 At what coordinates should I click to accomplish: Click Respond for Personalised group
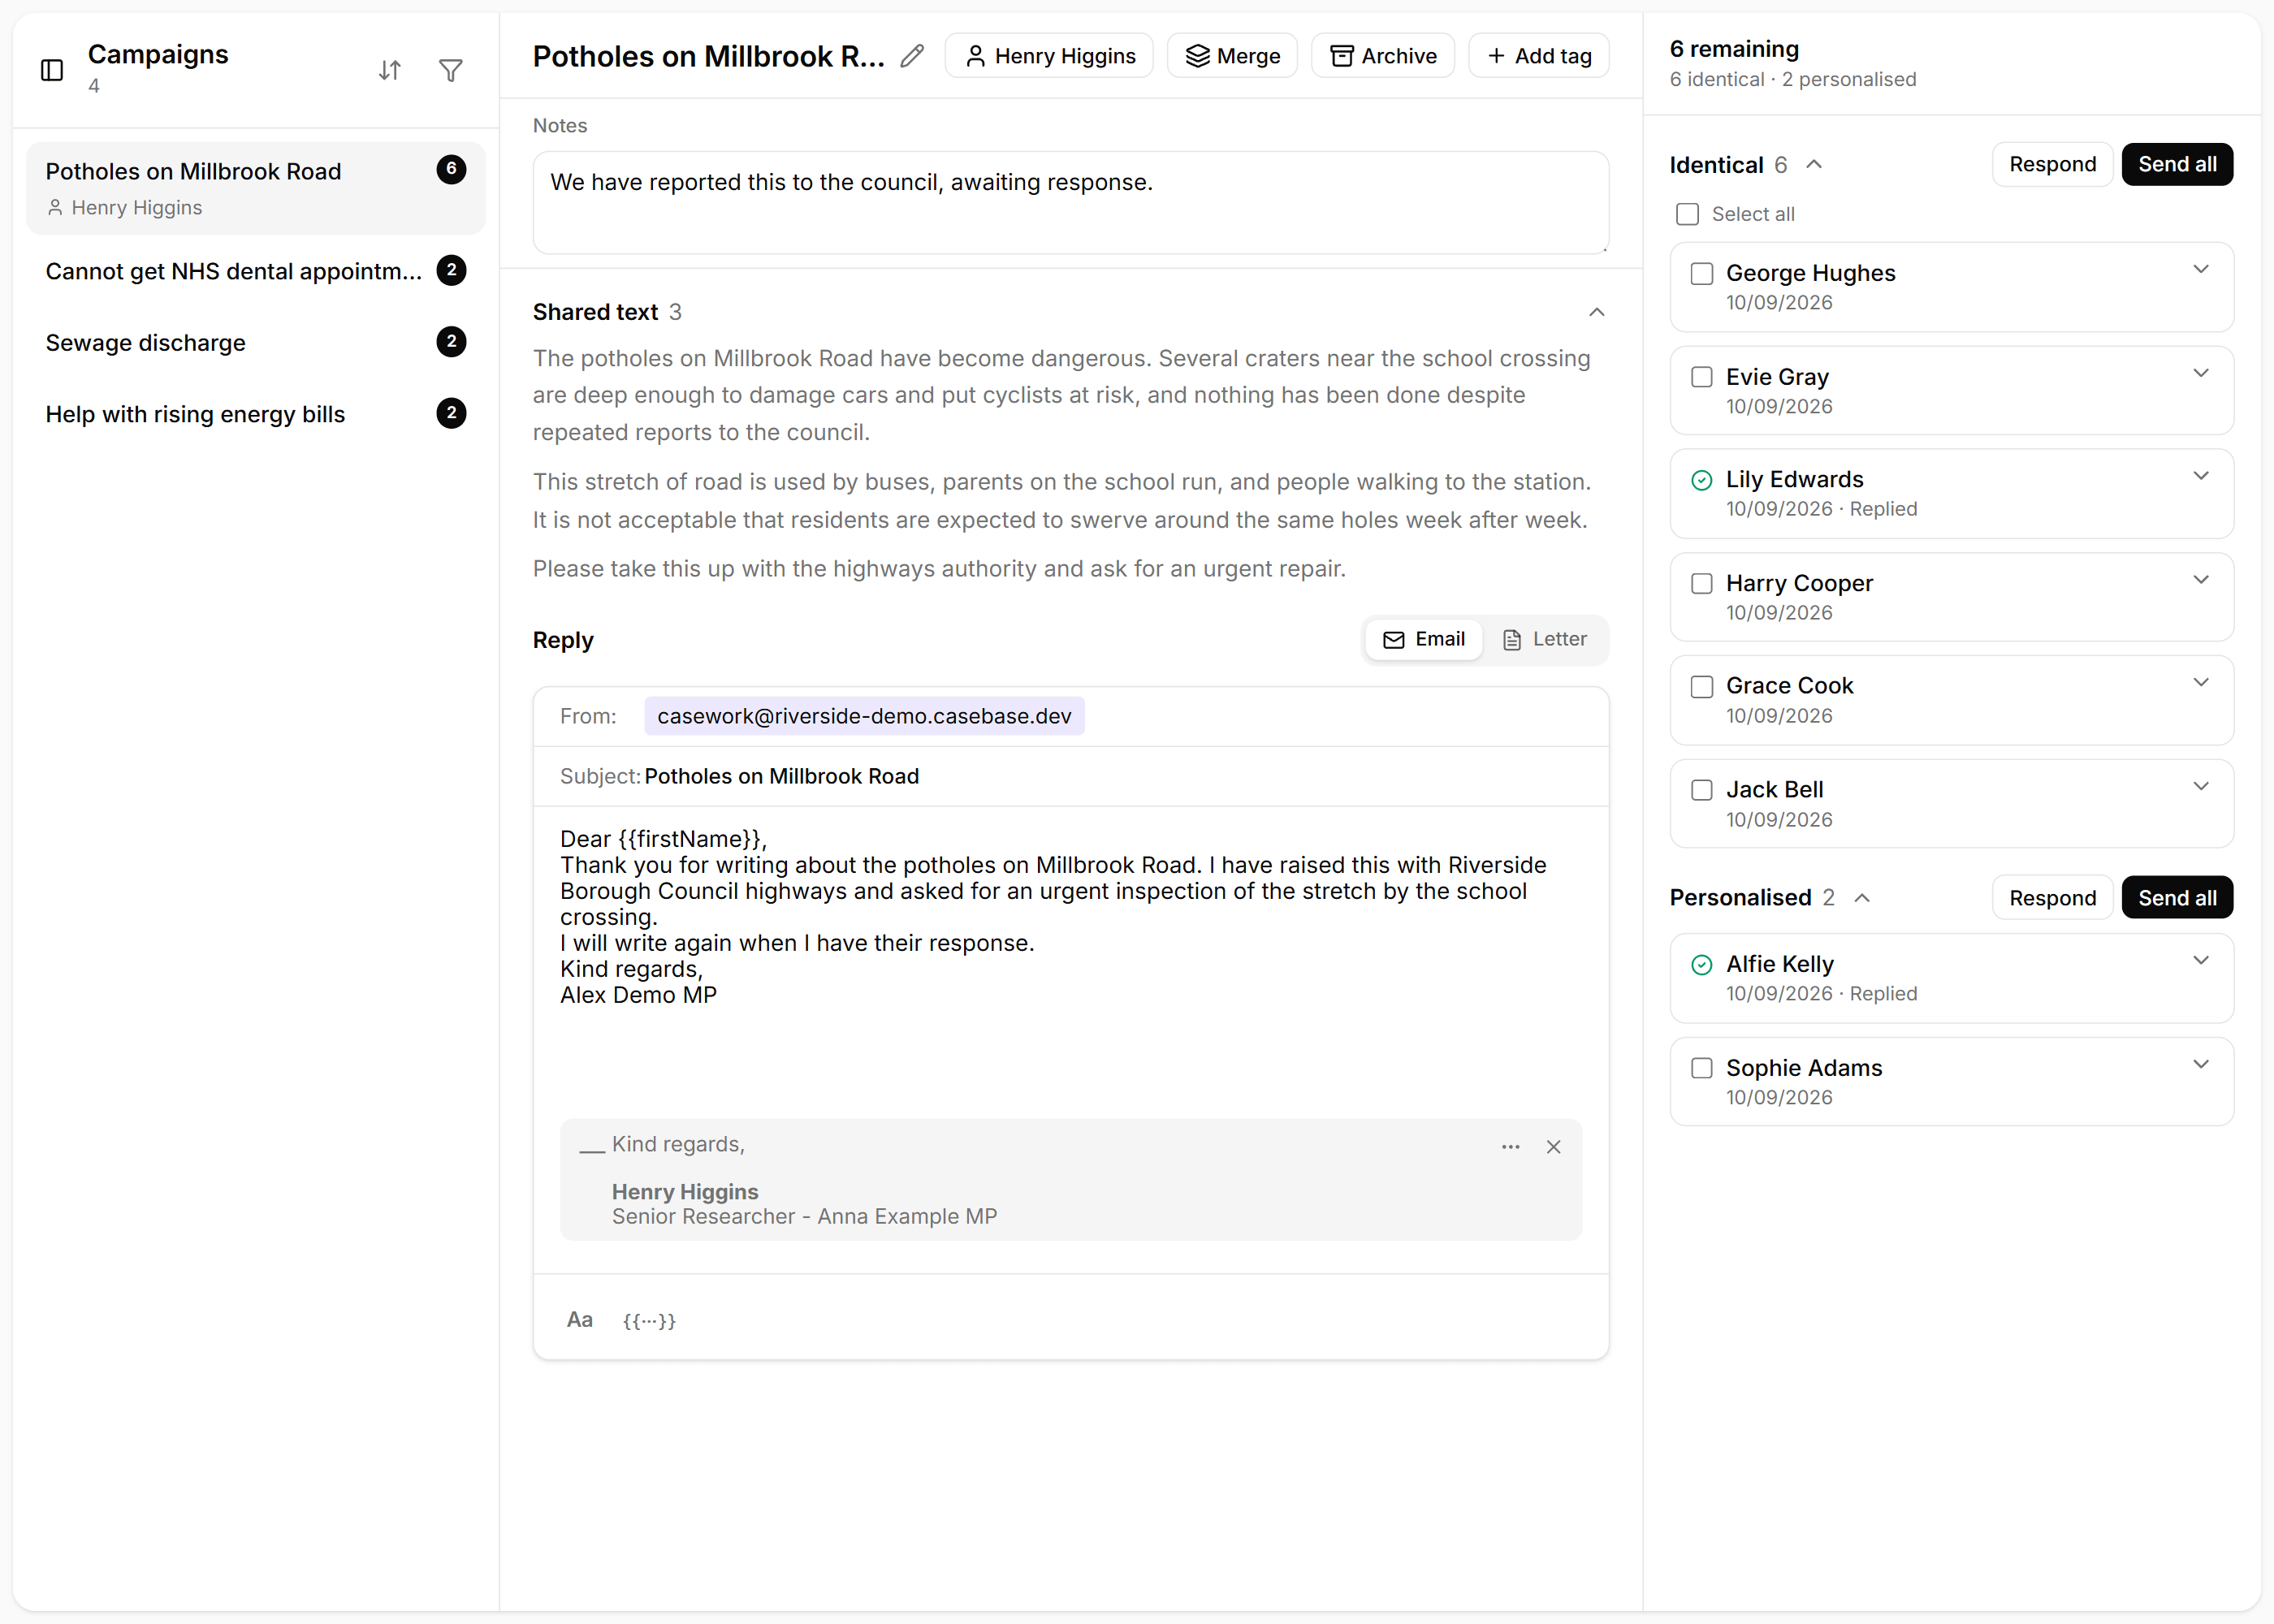coord(2052,898)
